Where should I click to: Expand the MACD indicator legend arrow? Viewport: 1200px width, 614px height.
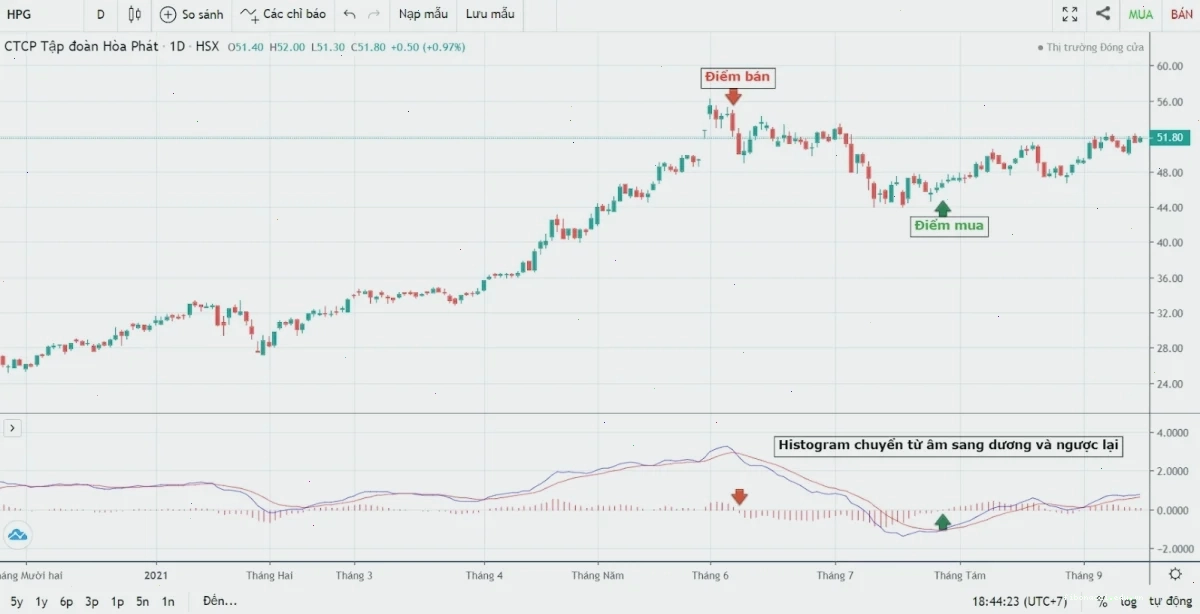(13, 428)
